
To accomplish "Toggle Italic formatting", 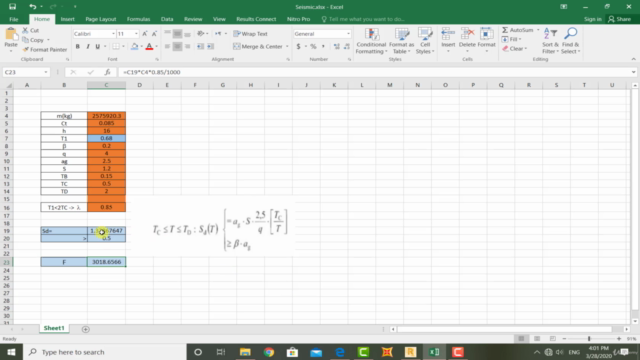I will pos(87,47).
